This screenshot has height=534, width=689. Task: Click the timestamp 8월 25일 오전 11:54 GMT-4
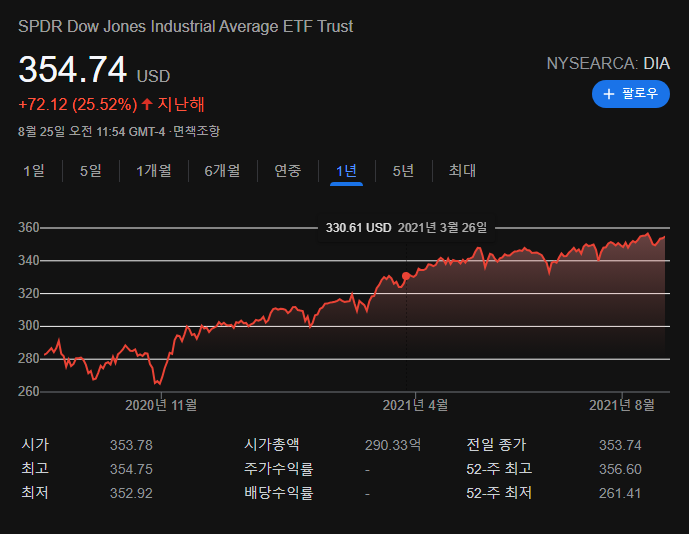[x=91, y=131]
